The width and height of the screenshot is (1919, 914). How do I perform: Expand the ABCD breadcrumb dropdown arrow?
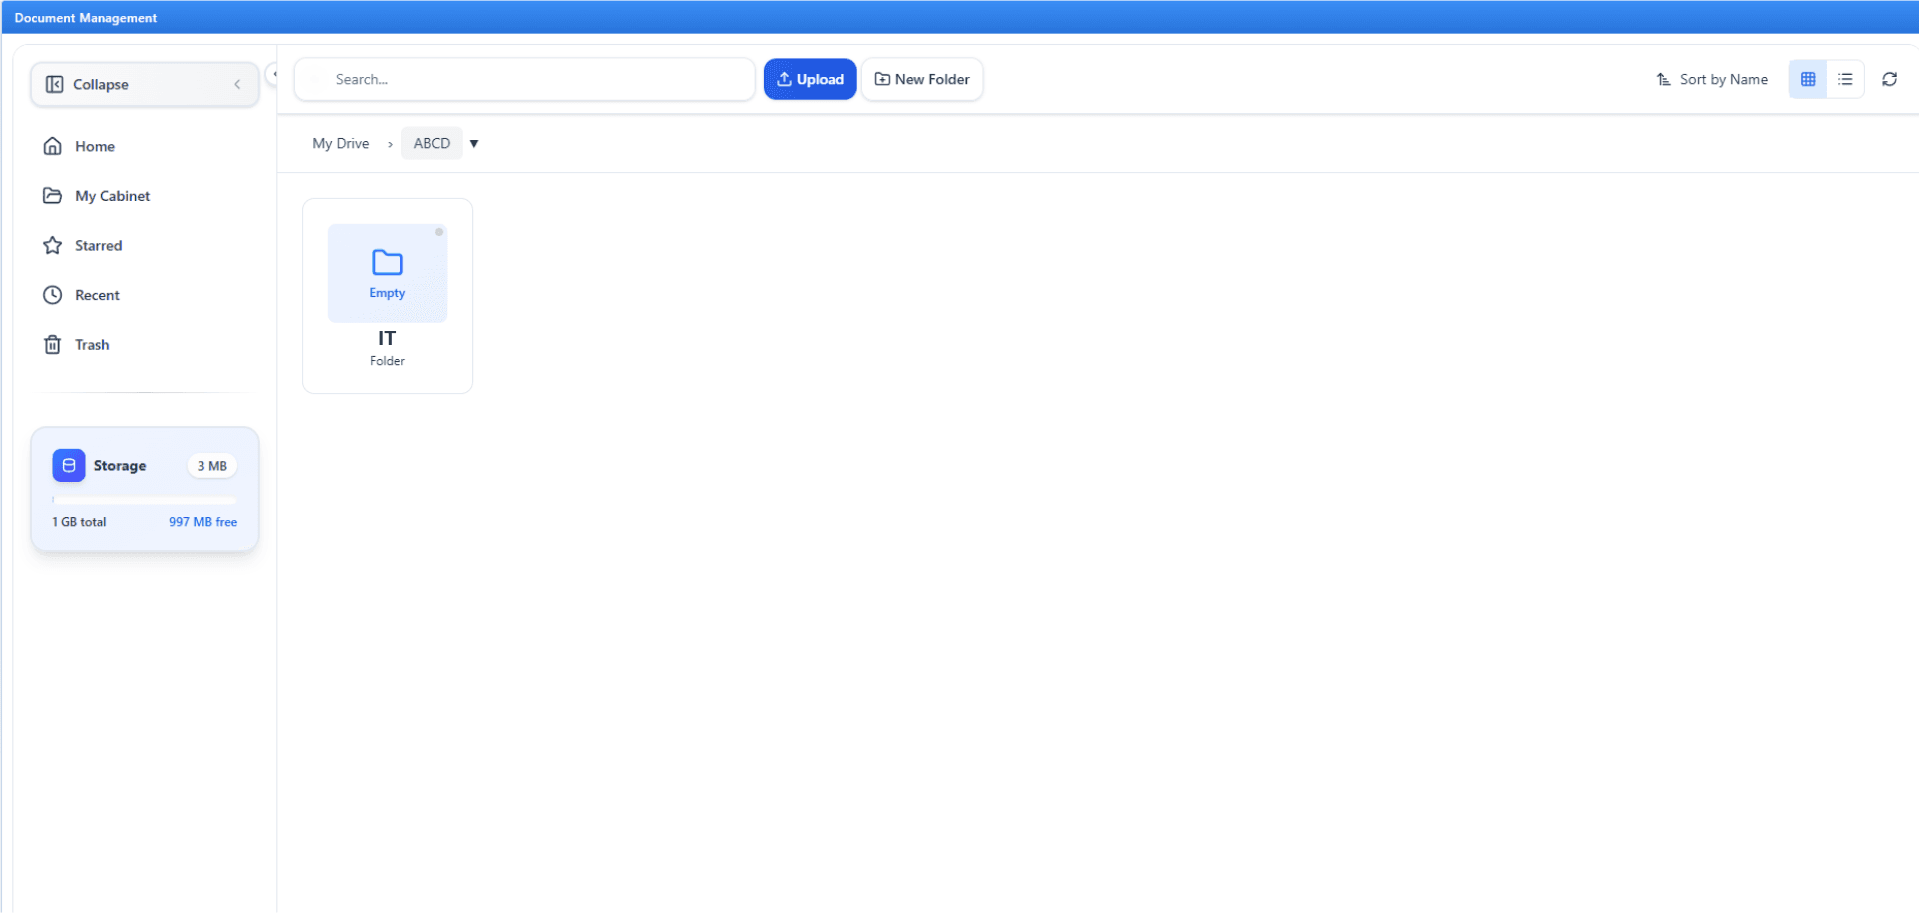click(474, 144)
